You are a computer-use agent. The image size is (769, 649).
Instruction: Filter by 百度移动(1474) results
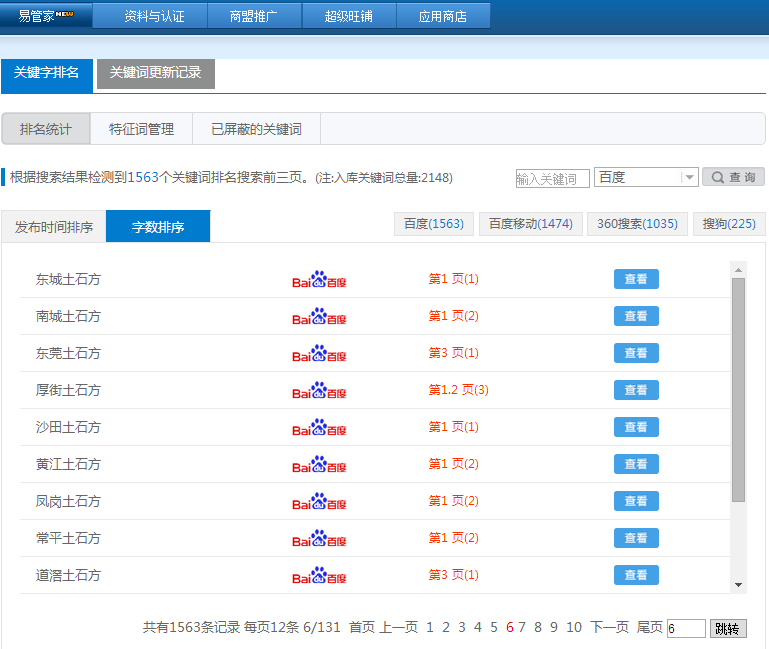tap(530, 224)
